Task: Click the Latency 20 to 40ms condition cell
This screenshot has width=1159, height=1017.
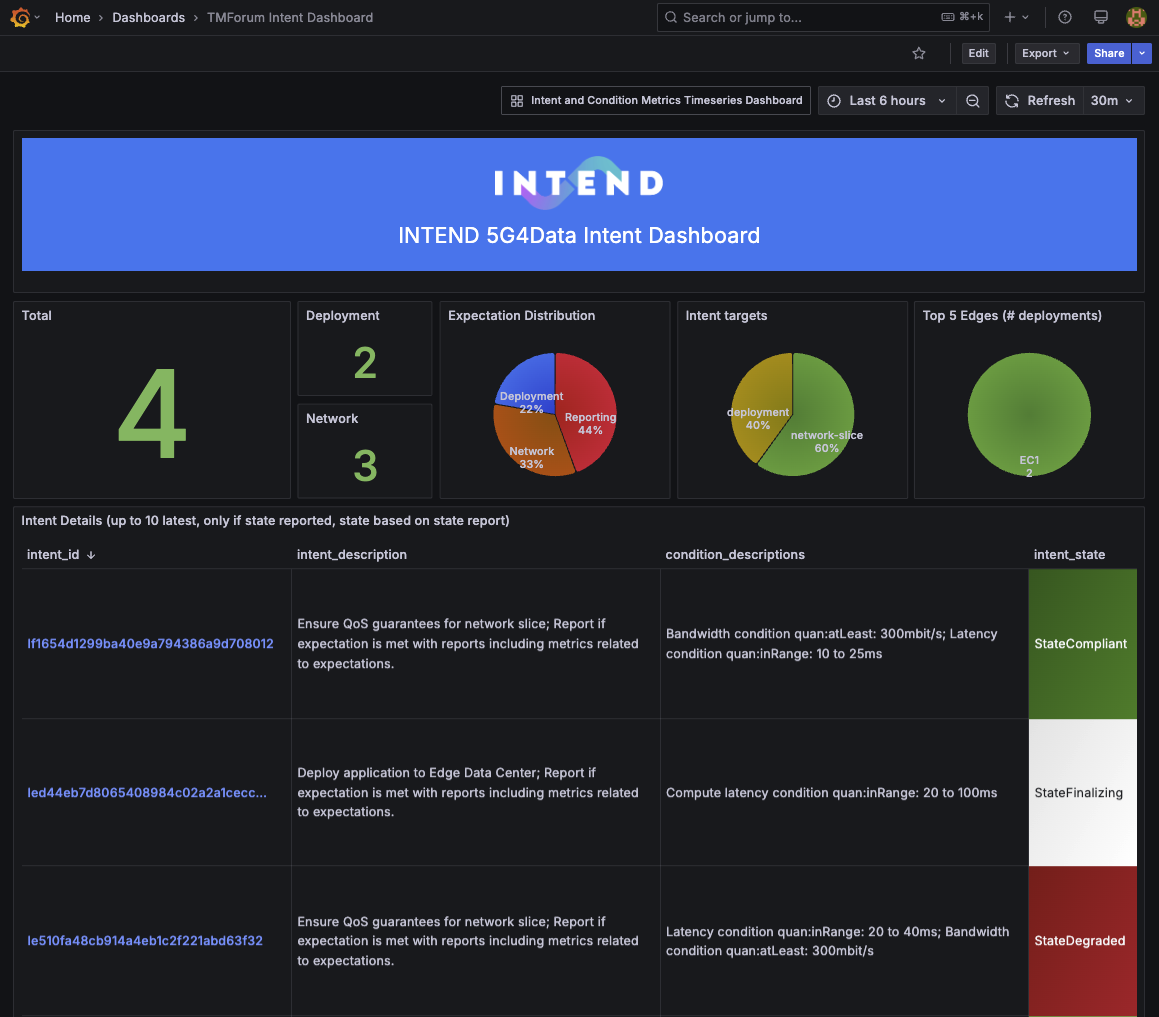Action: click(x=844, y=941)
